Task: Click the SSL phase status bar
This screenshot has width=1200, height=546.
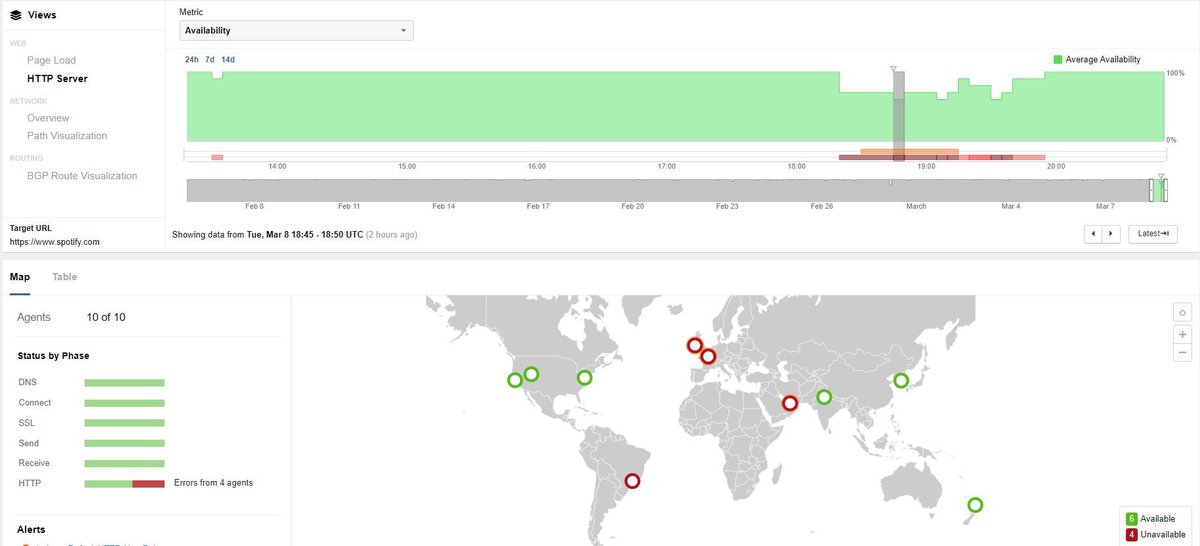Action: coord(124,423)
